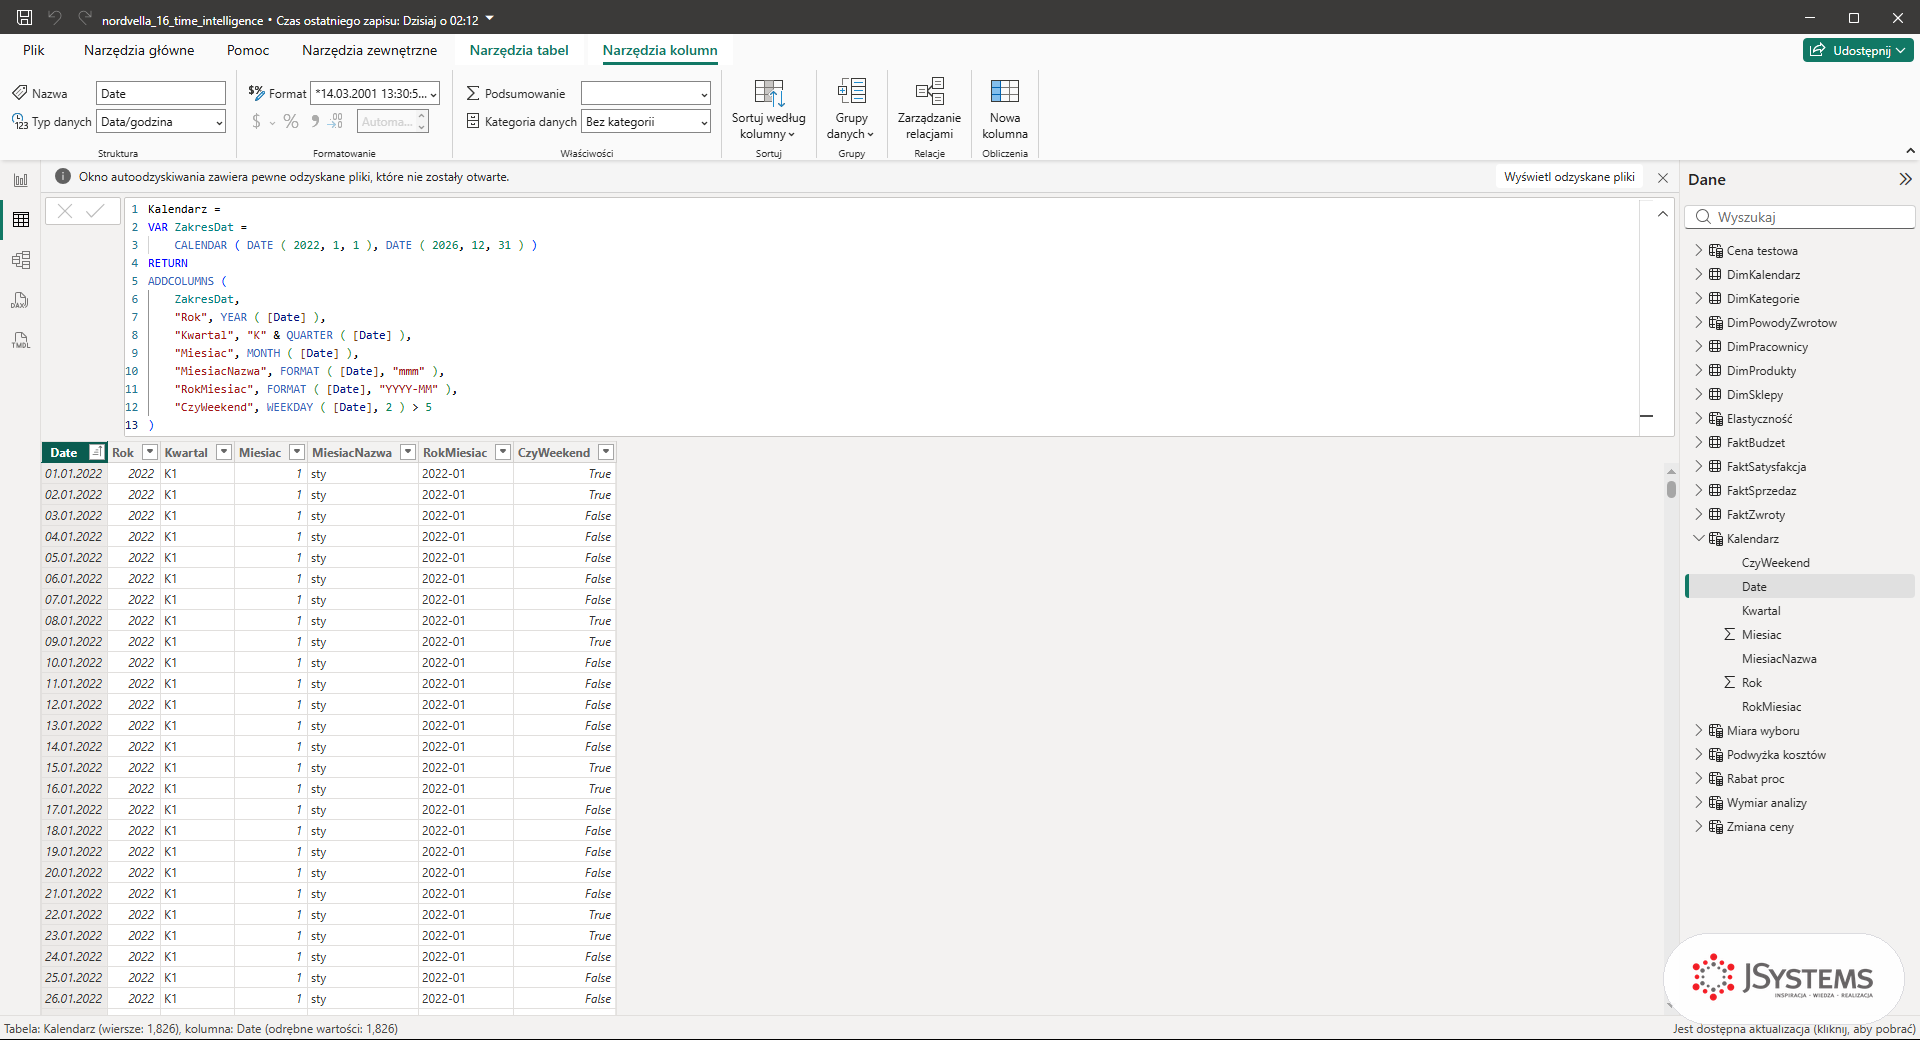This screenshot has height=1040, width=1920.
Task: Click the Save icon in title bar
Action: tap(25, 18)
